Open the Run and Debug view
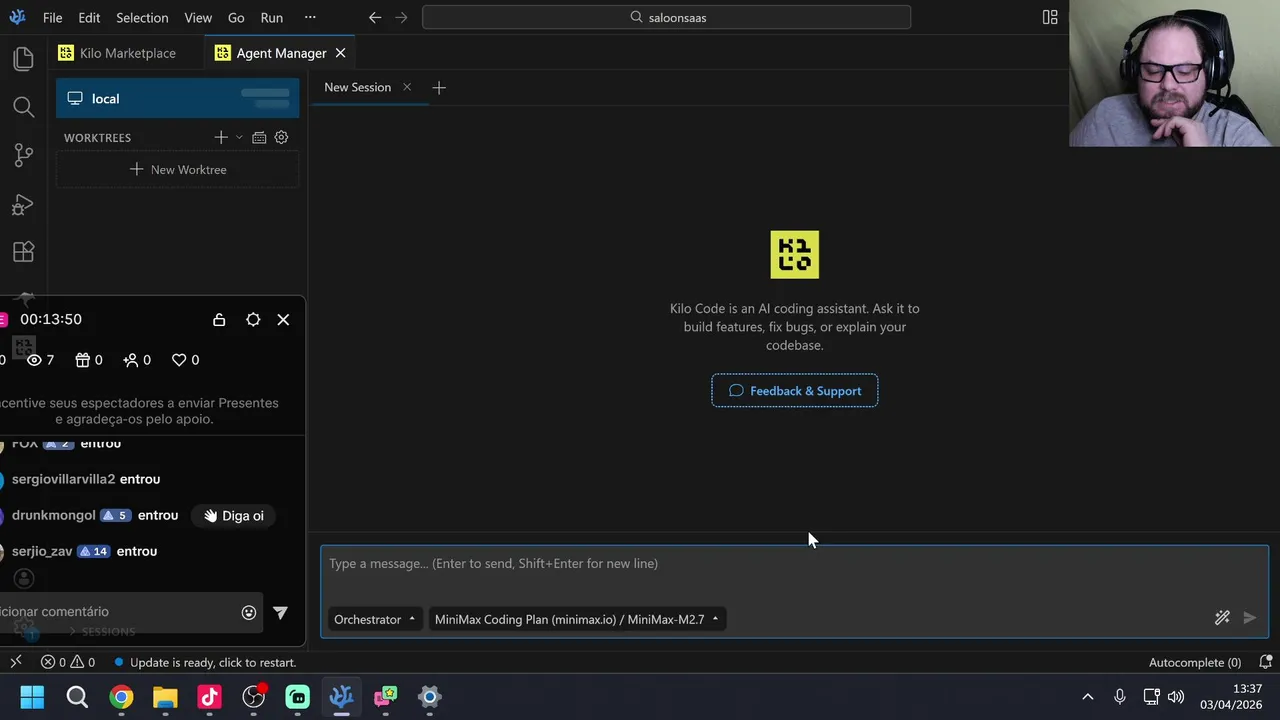Viewport: 1280px width, 720px height. [x=23, y=204]
